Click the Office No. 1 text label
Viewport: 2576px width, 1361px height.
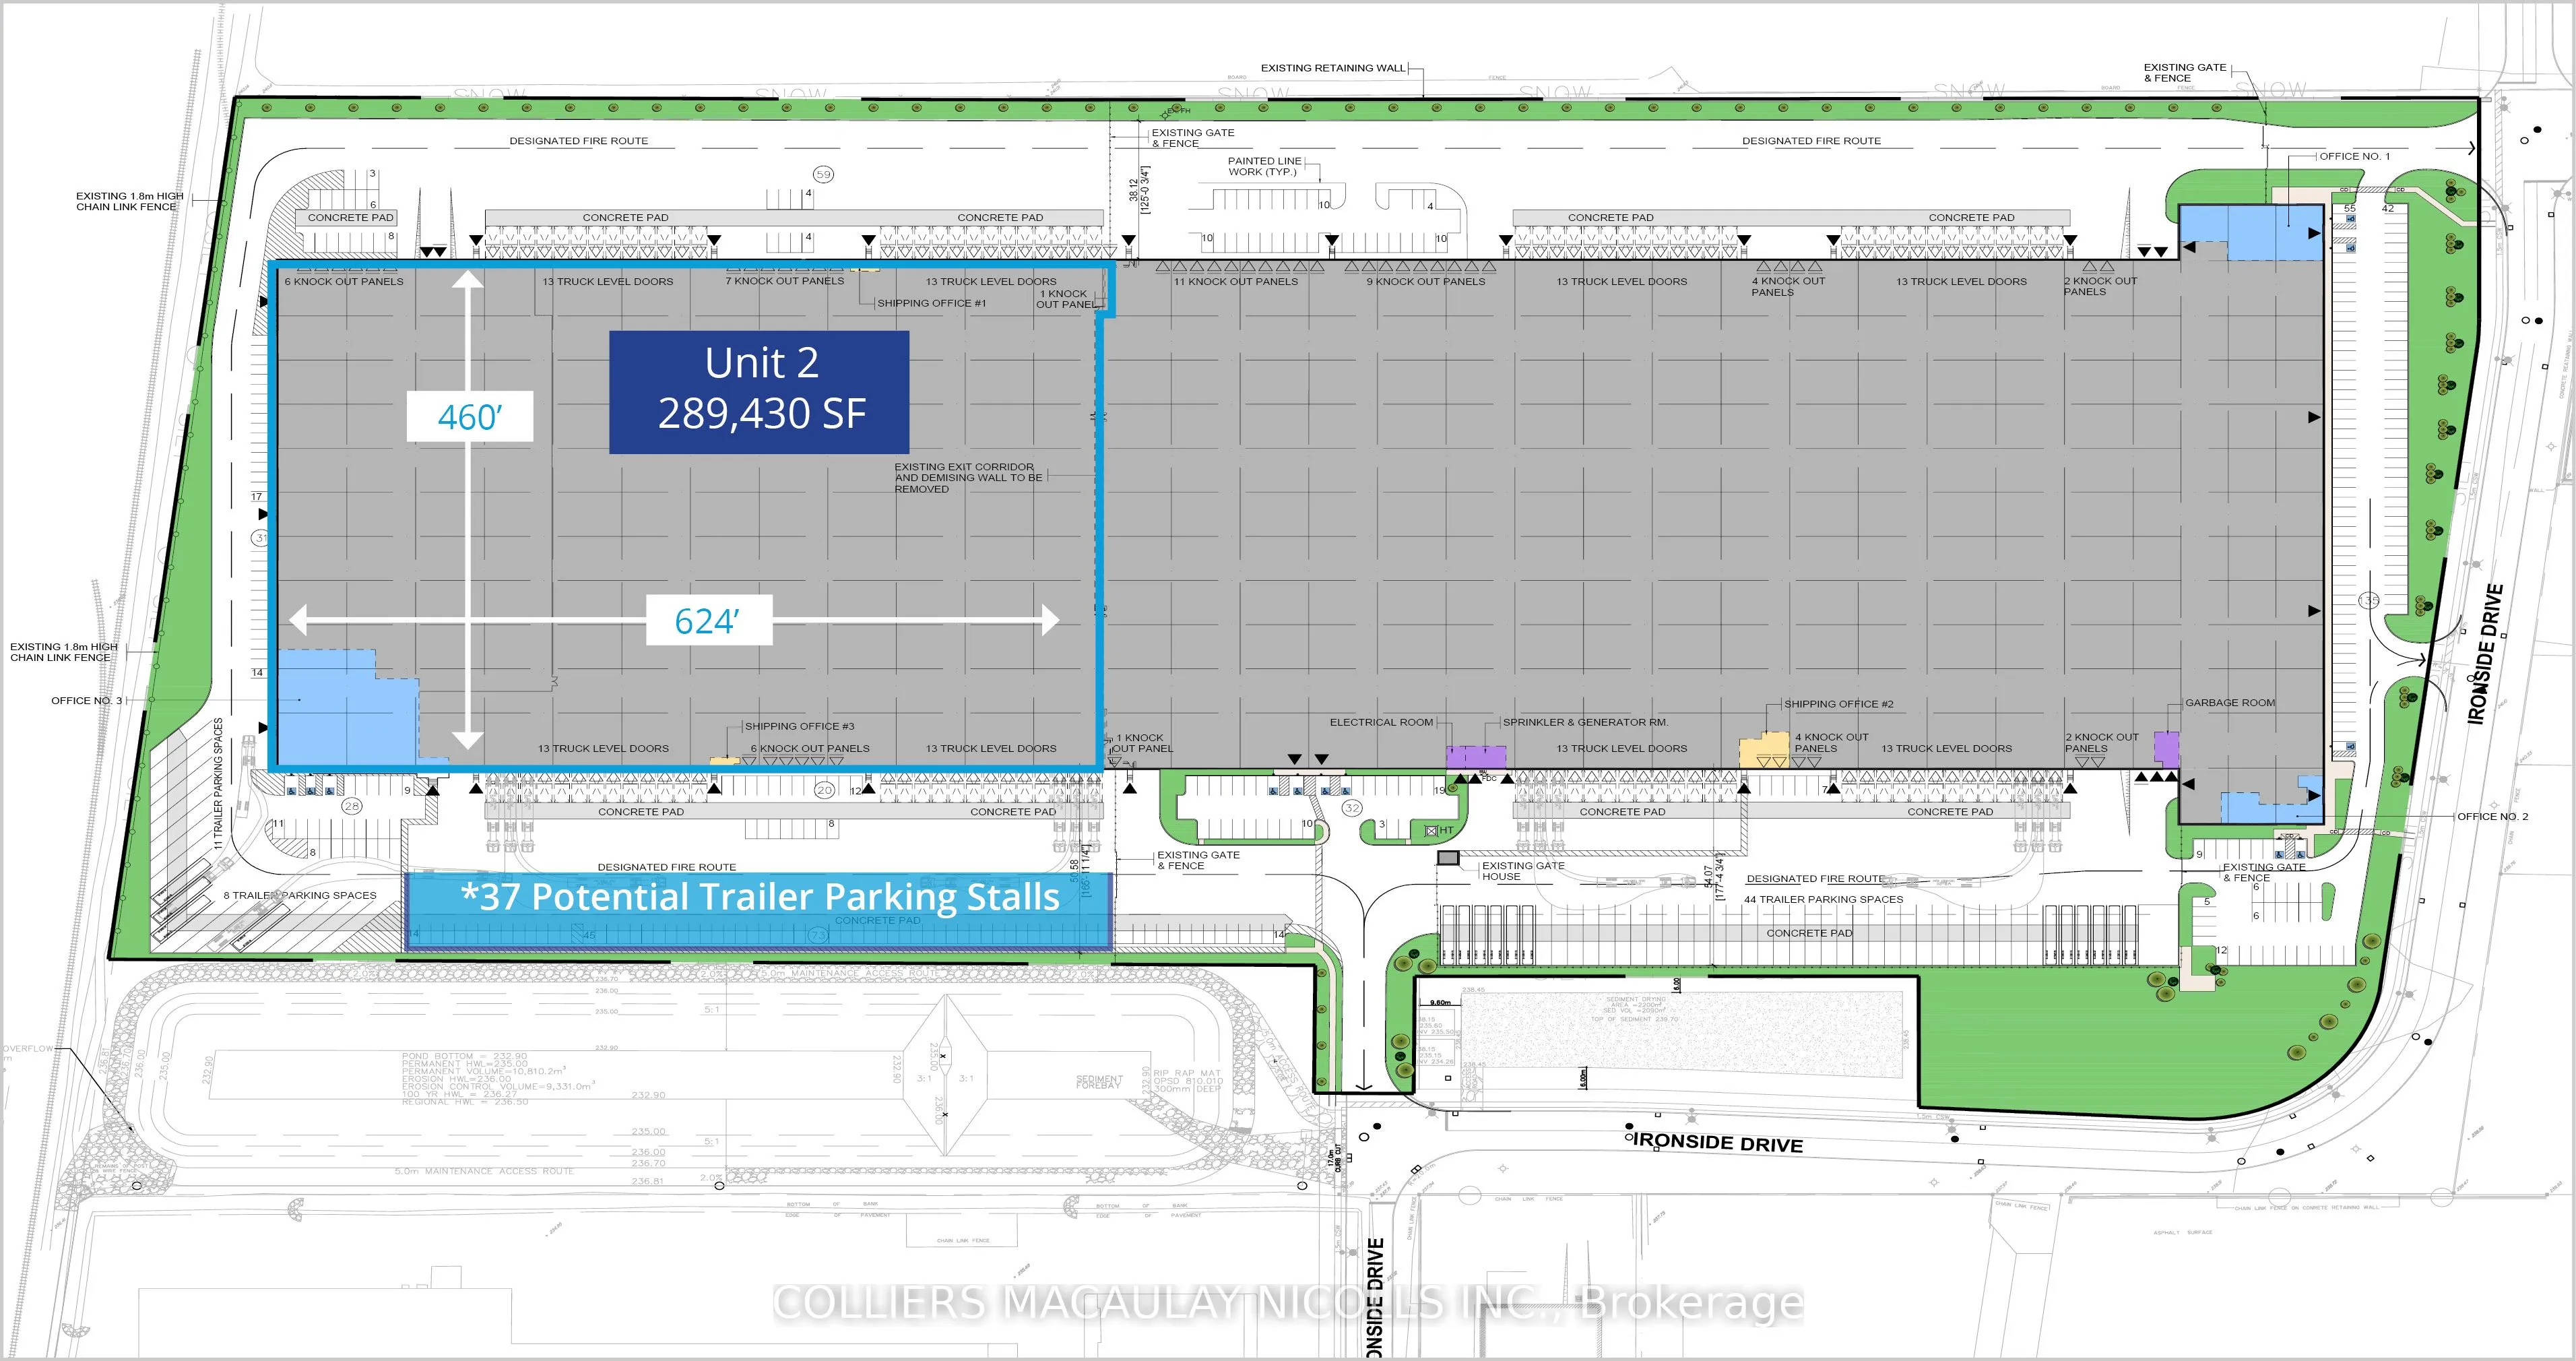(x=2354, y=156)
